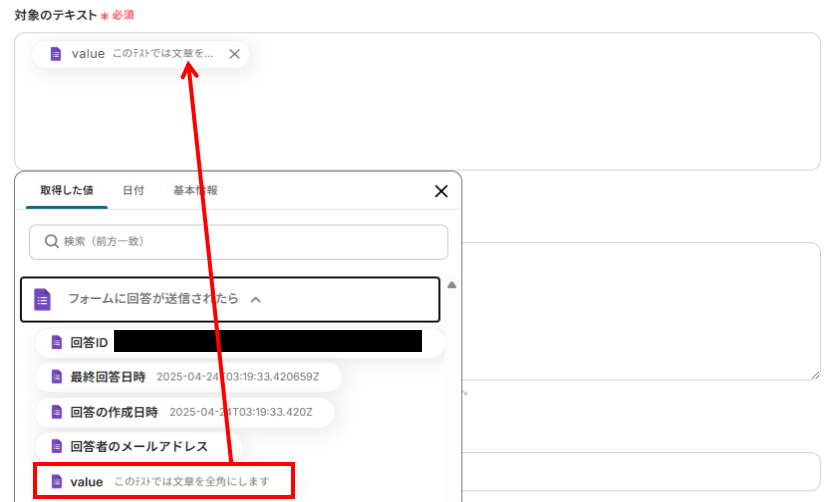Click the icon next to 回答の作成日時
This screenshot has width=831, height=502.
[x=57, y=412]
